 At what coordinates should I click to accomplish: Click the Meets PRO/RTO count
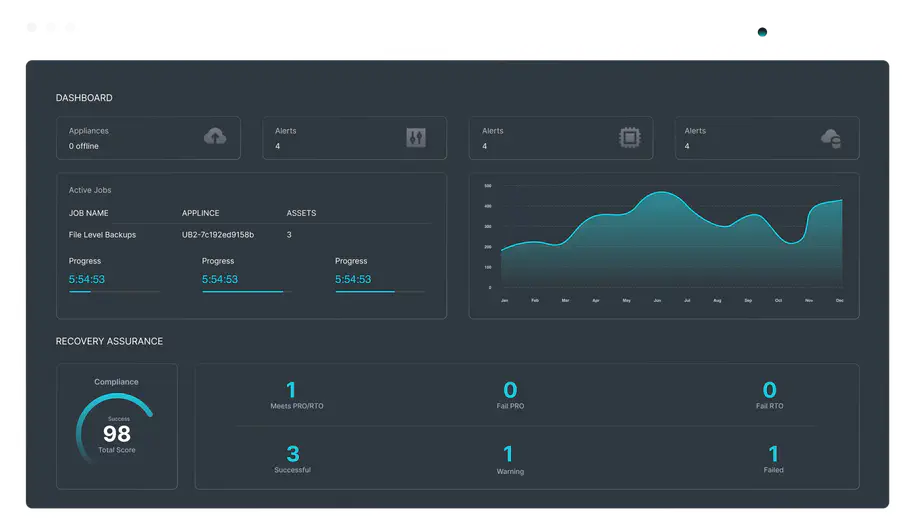291,391
